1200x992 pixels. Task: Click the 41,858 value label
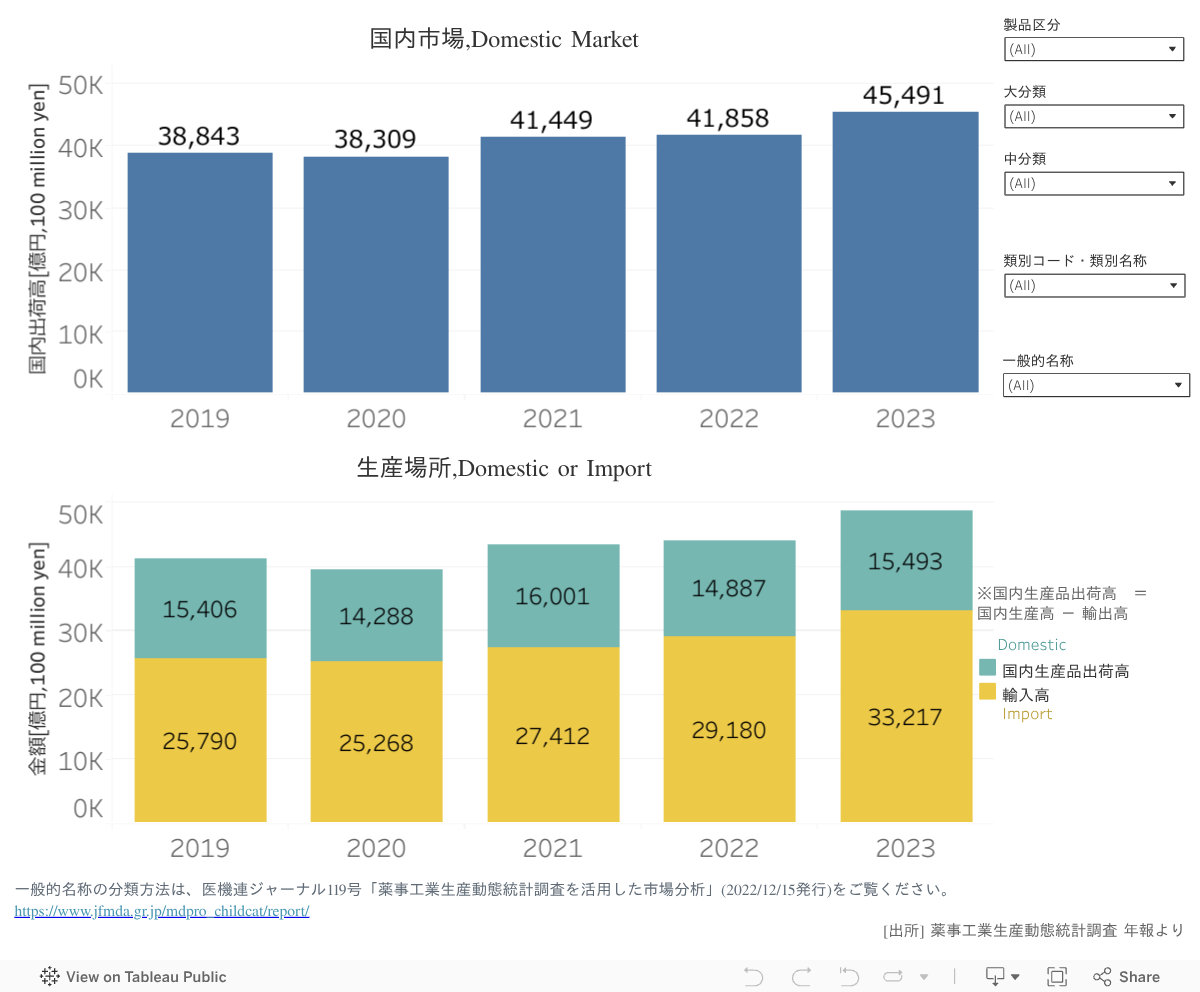pos(728,118)
